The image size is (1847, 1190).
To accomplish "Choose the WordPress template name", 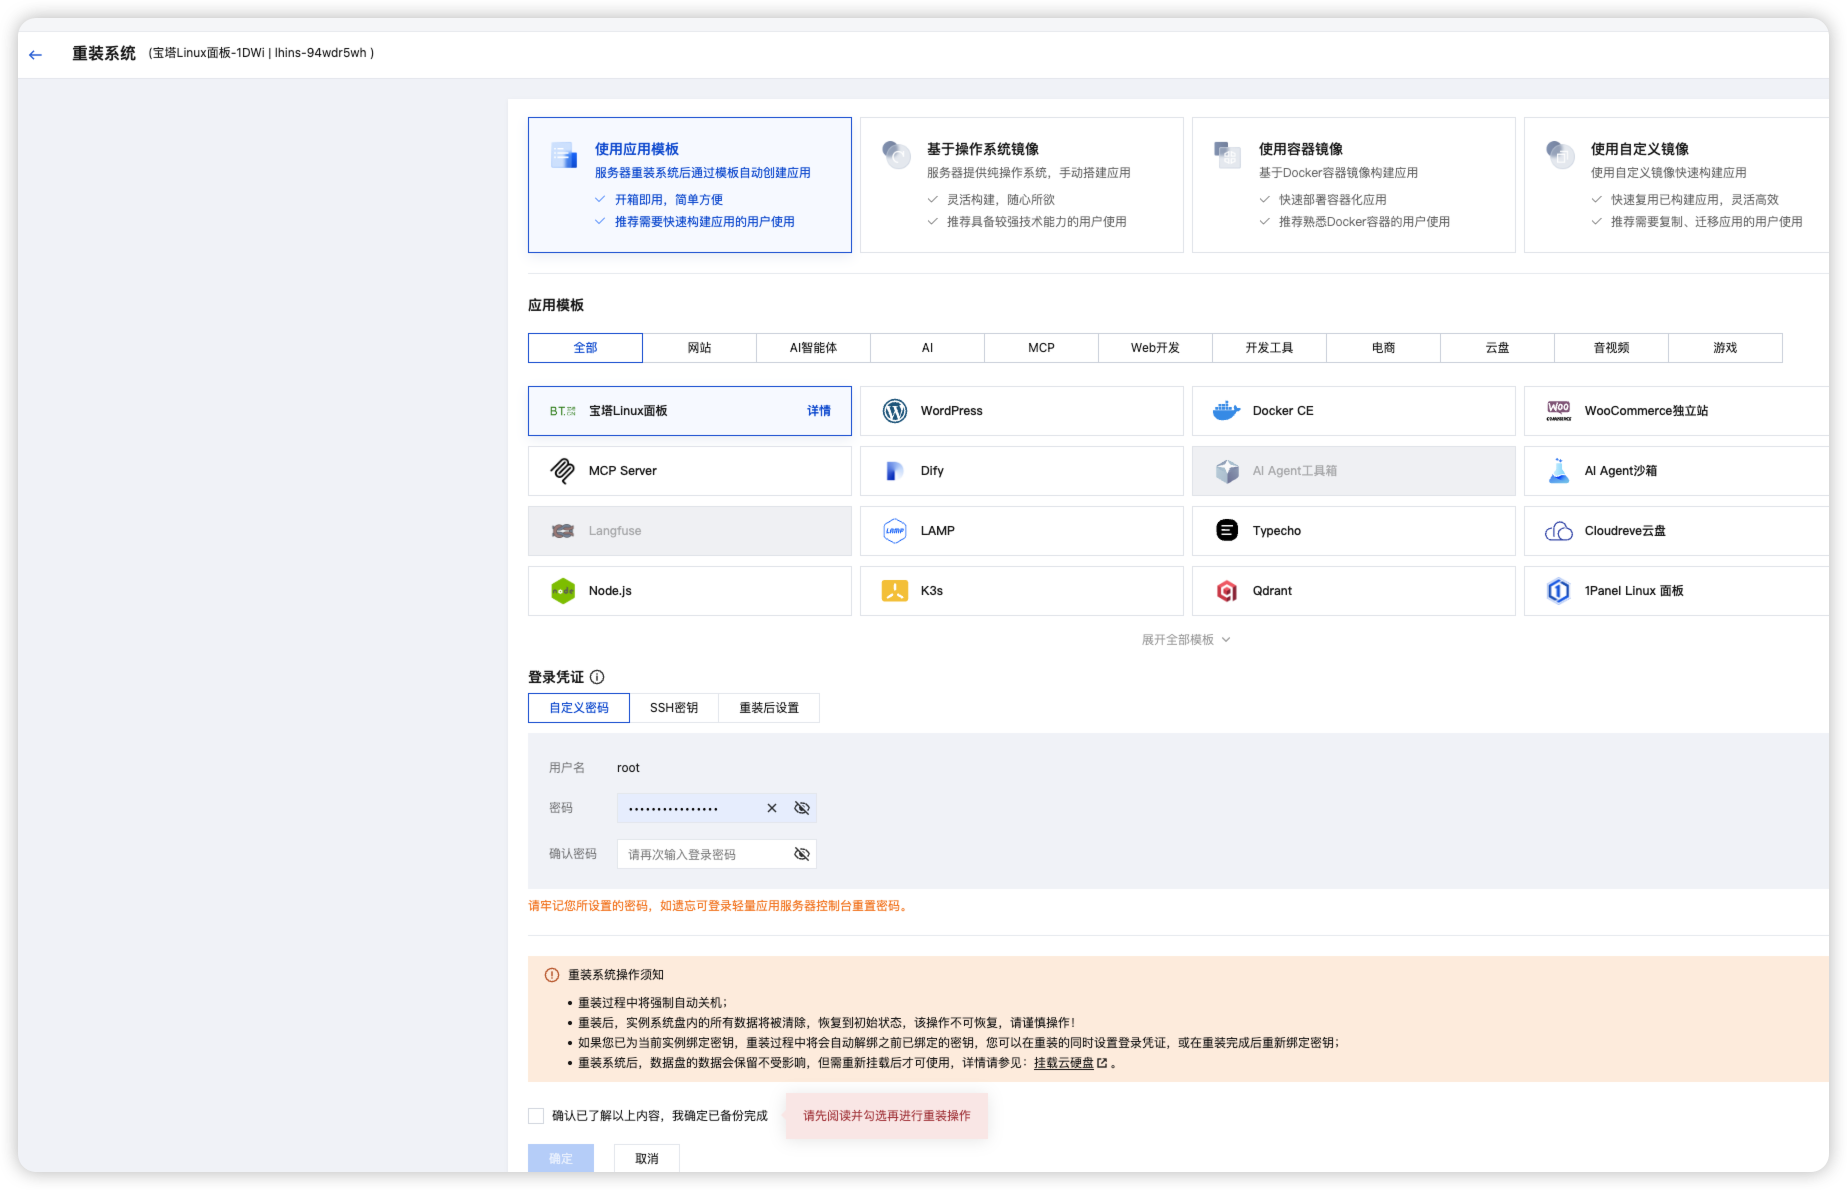I will coord(952,411).
